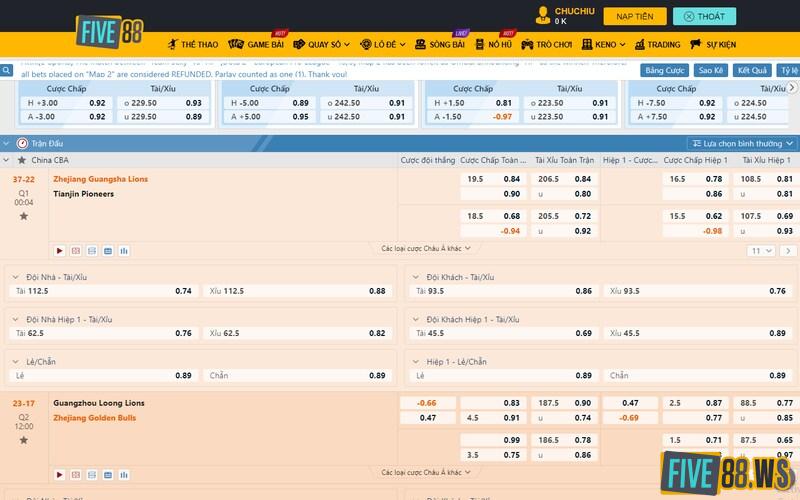Screen dimensions: 800x500
Task: Open SỰ KIỆN events menu
Action: pos(713,44)
